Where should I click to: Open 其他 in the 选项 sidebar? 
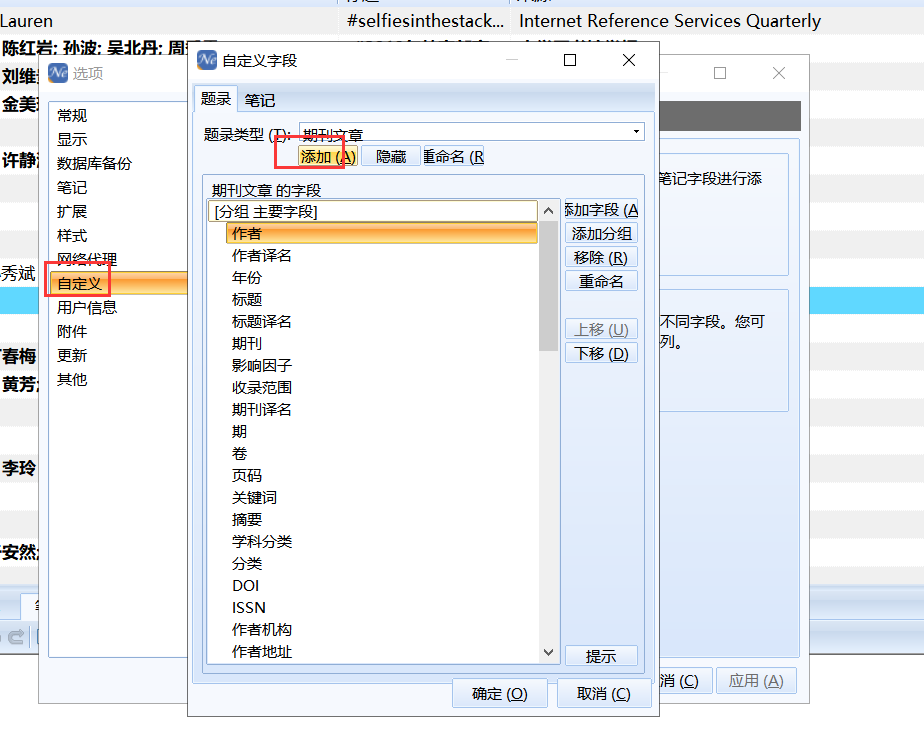(72, 380)
